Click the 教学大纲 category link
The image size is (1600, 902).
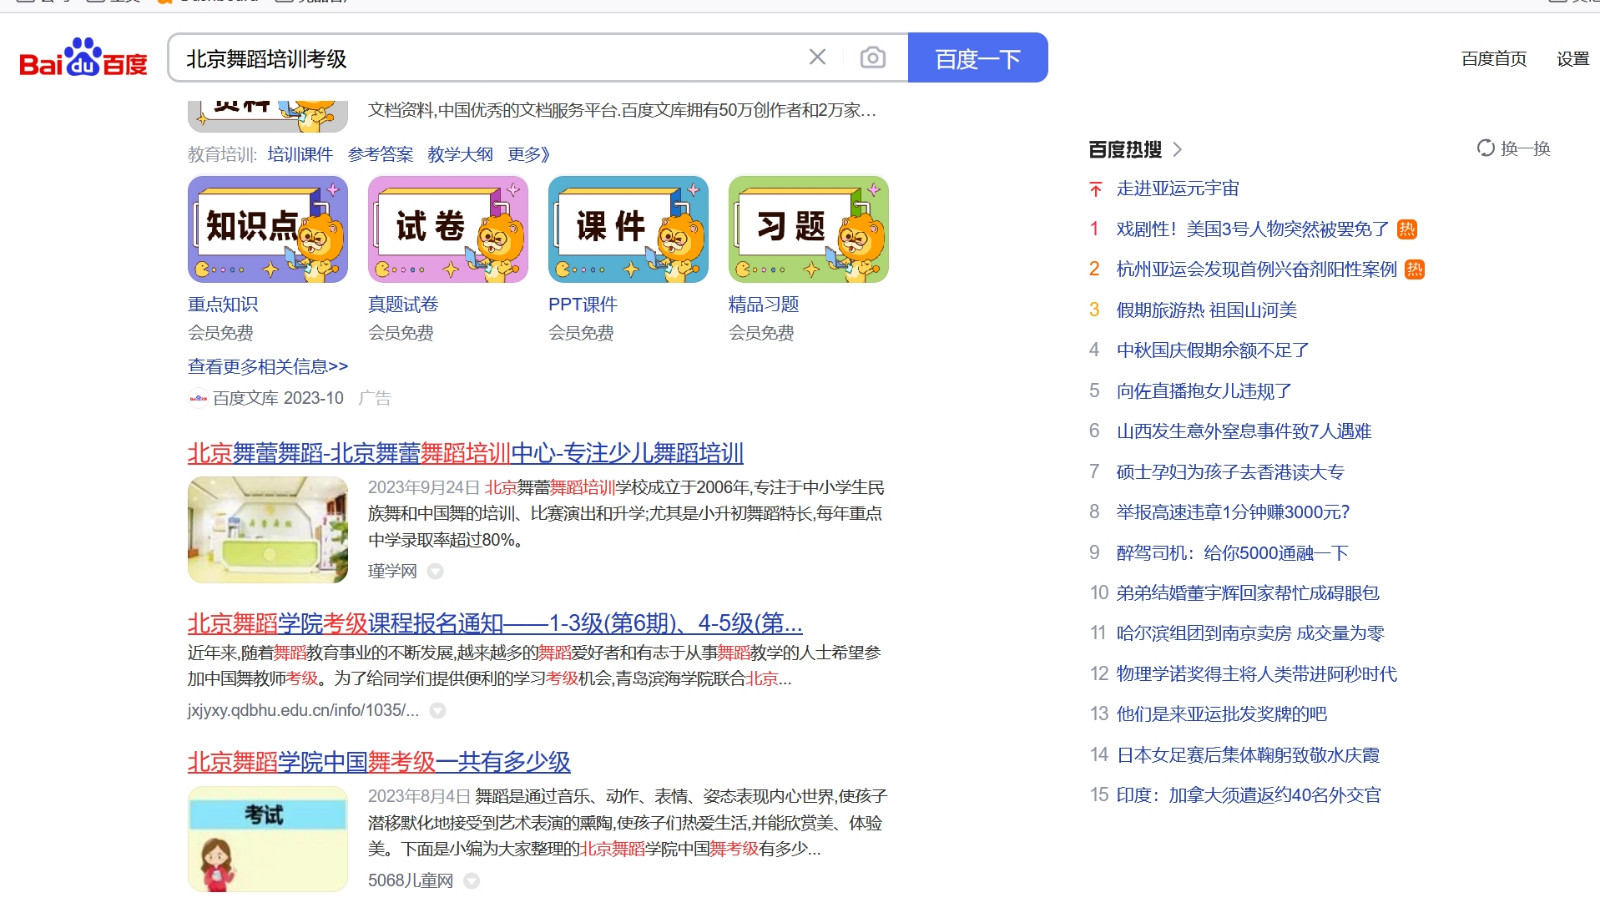click(460, 154)
